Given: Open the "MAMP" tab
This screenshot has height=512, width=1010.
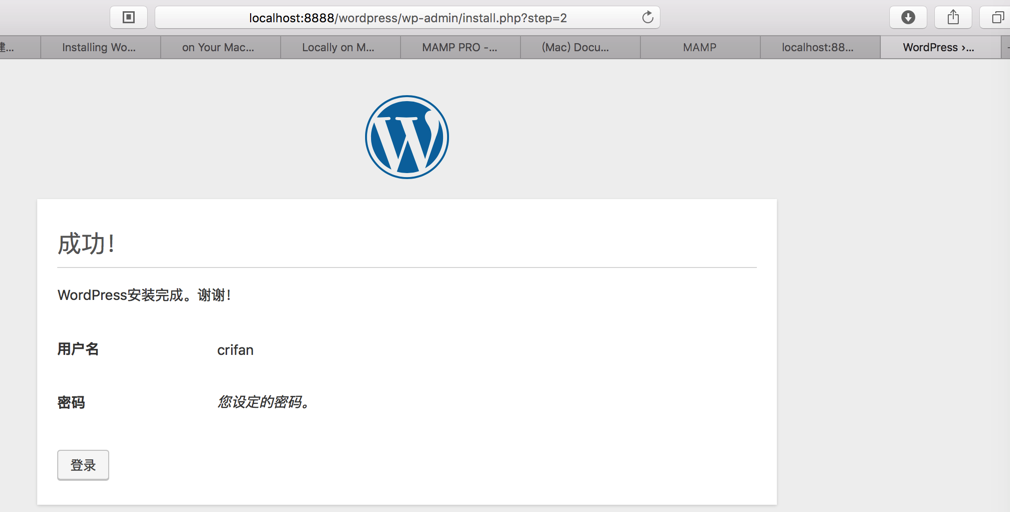Looking at the screenshot, I should point(700,47).
